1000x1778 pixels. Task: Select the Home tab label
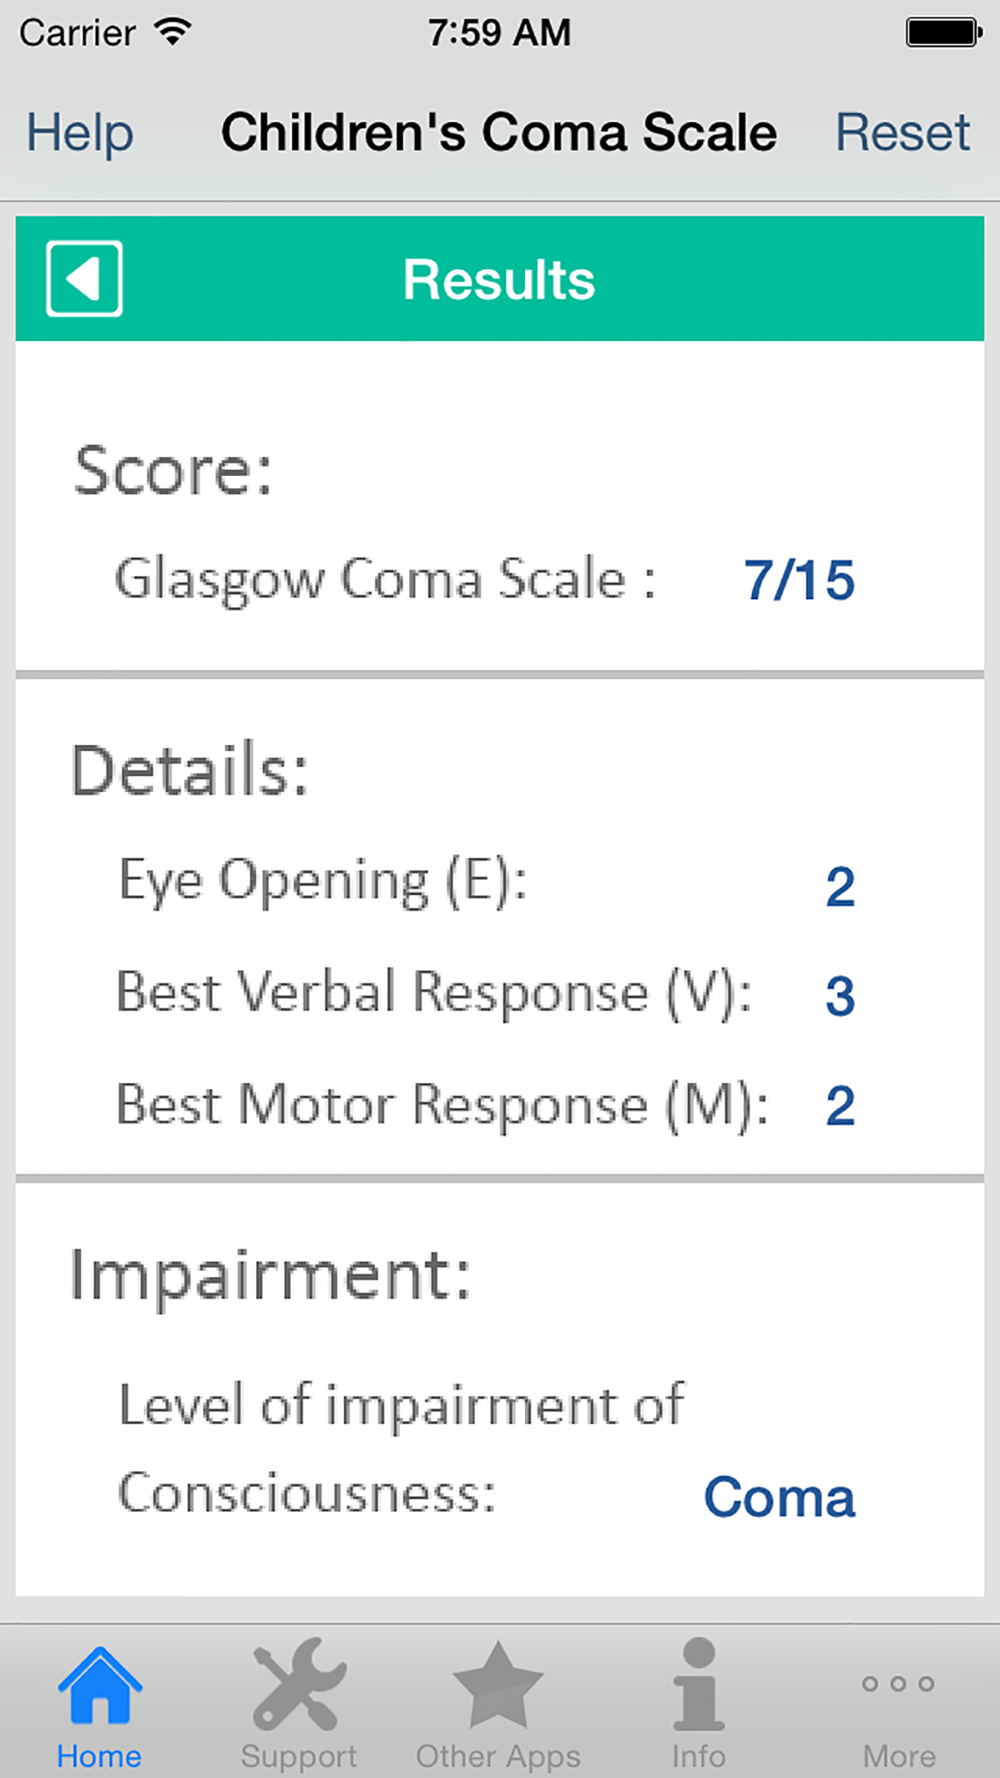click(x=99, y=1756)
